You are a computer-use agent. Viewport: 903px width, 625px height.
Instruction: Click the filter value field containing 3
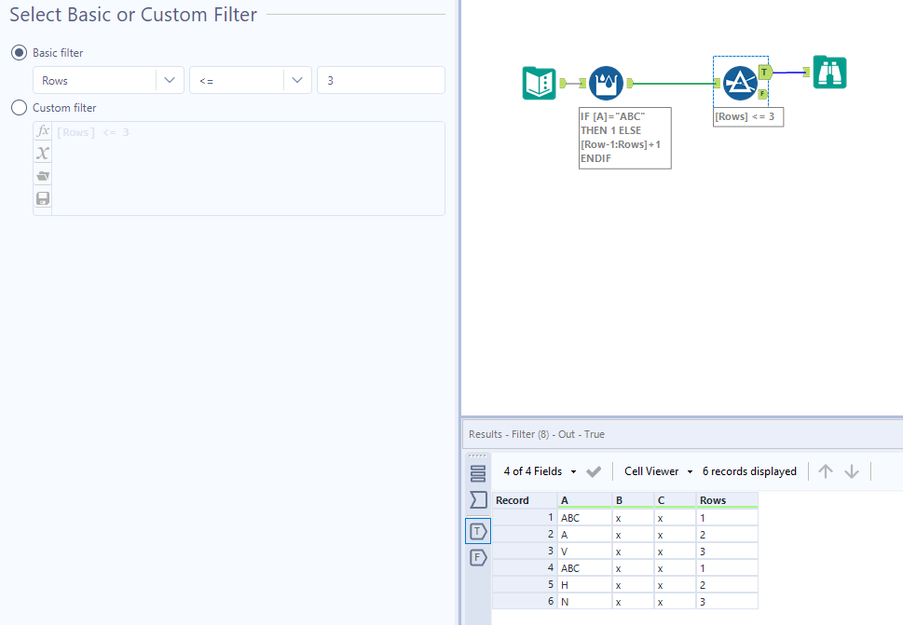(381, 80)
